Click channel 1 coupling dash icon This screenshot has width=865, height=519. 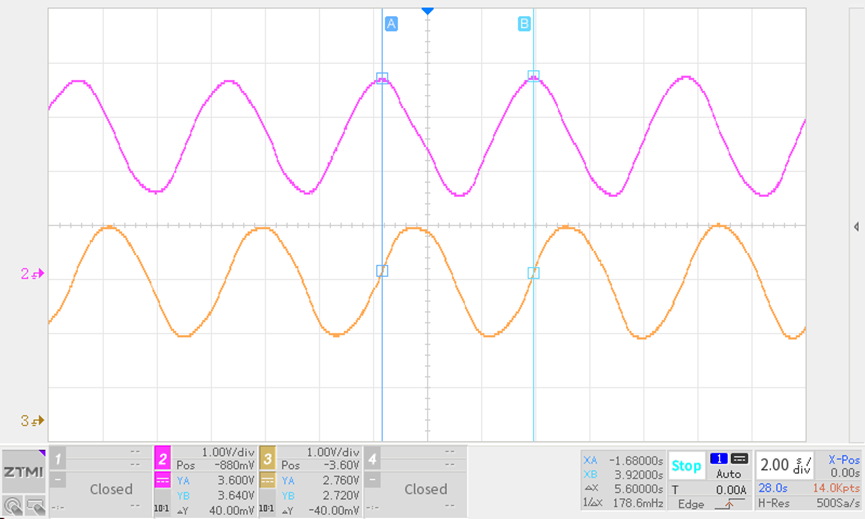click(58, 480)
